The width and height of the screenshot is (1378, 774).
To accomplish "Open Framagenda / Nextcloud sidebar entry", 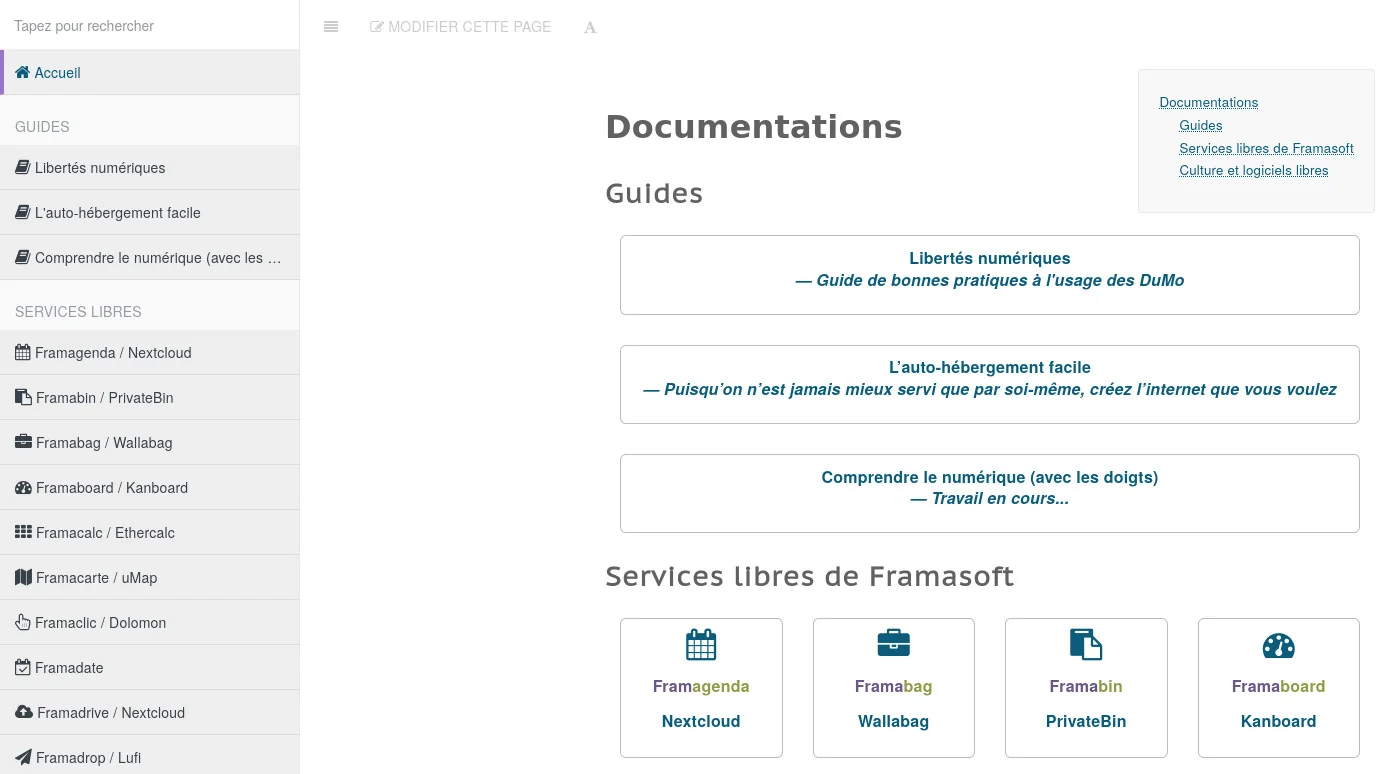I will [x=150, y=353].
